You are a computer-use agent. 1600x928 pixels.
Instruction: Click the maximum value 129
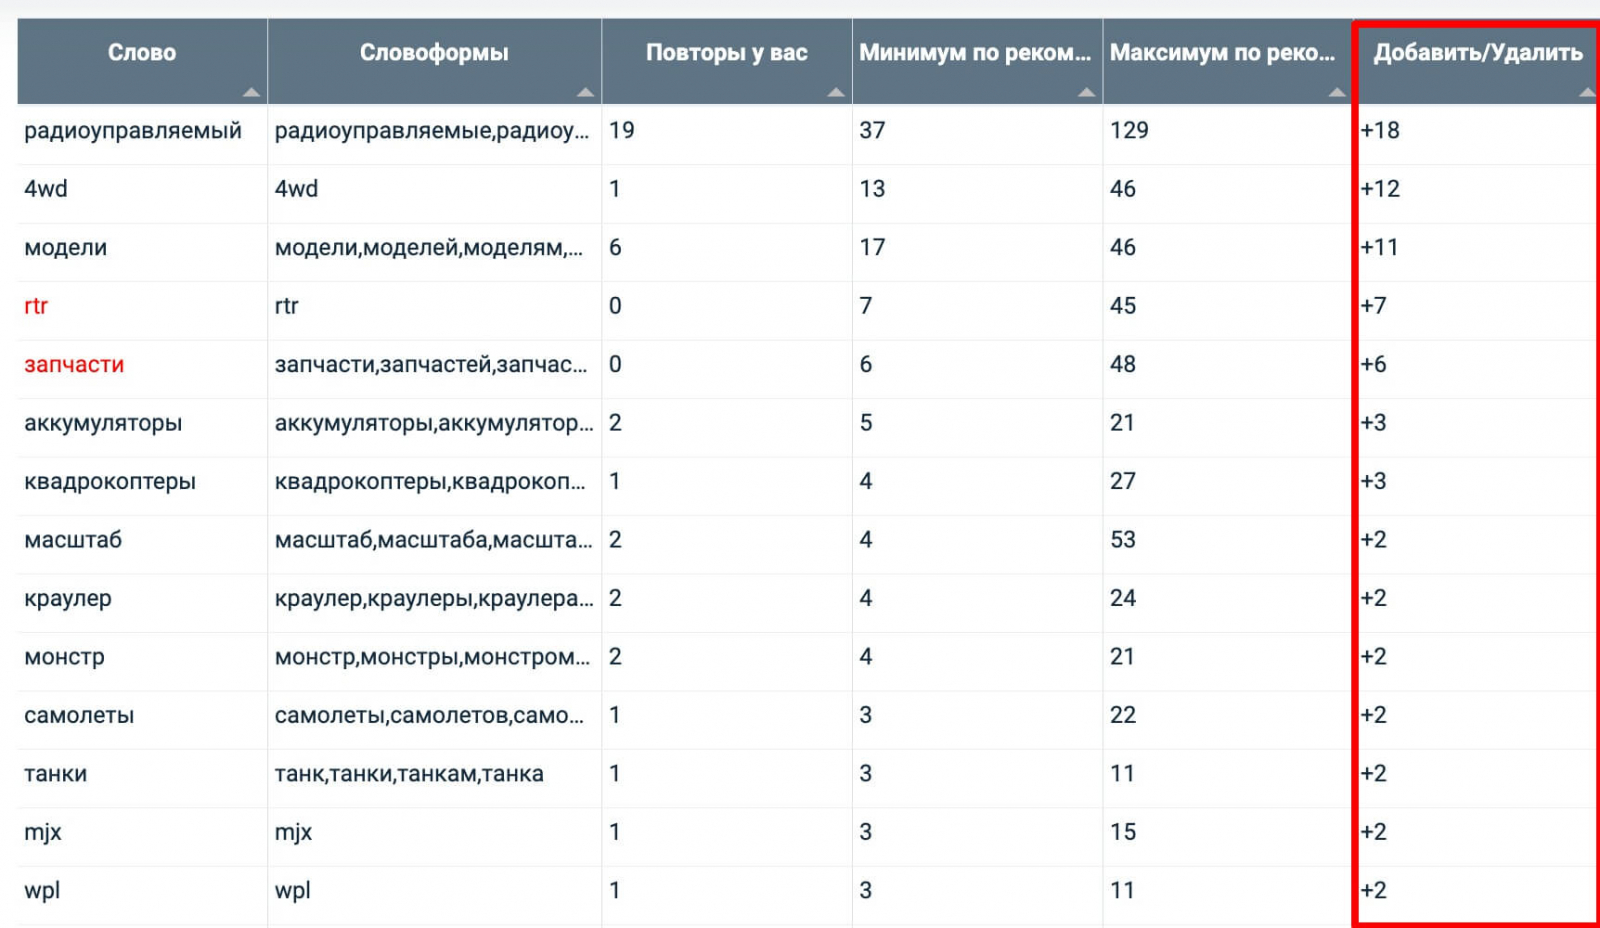(x=1129, y=131)
